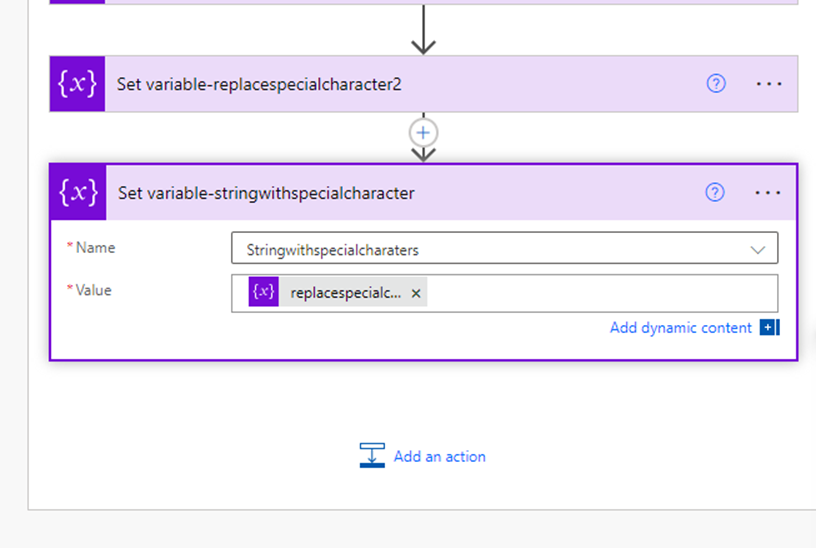
Task: Select the Stringwithspecialcharaters text in Name field
Action: 333,249
